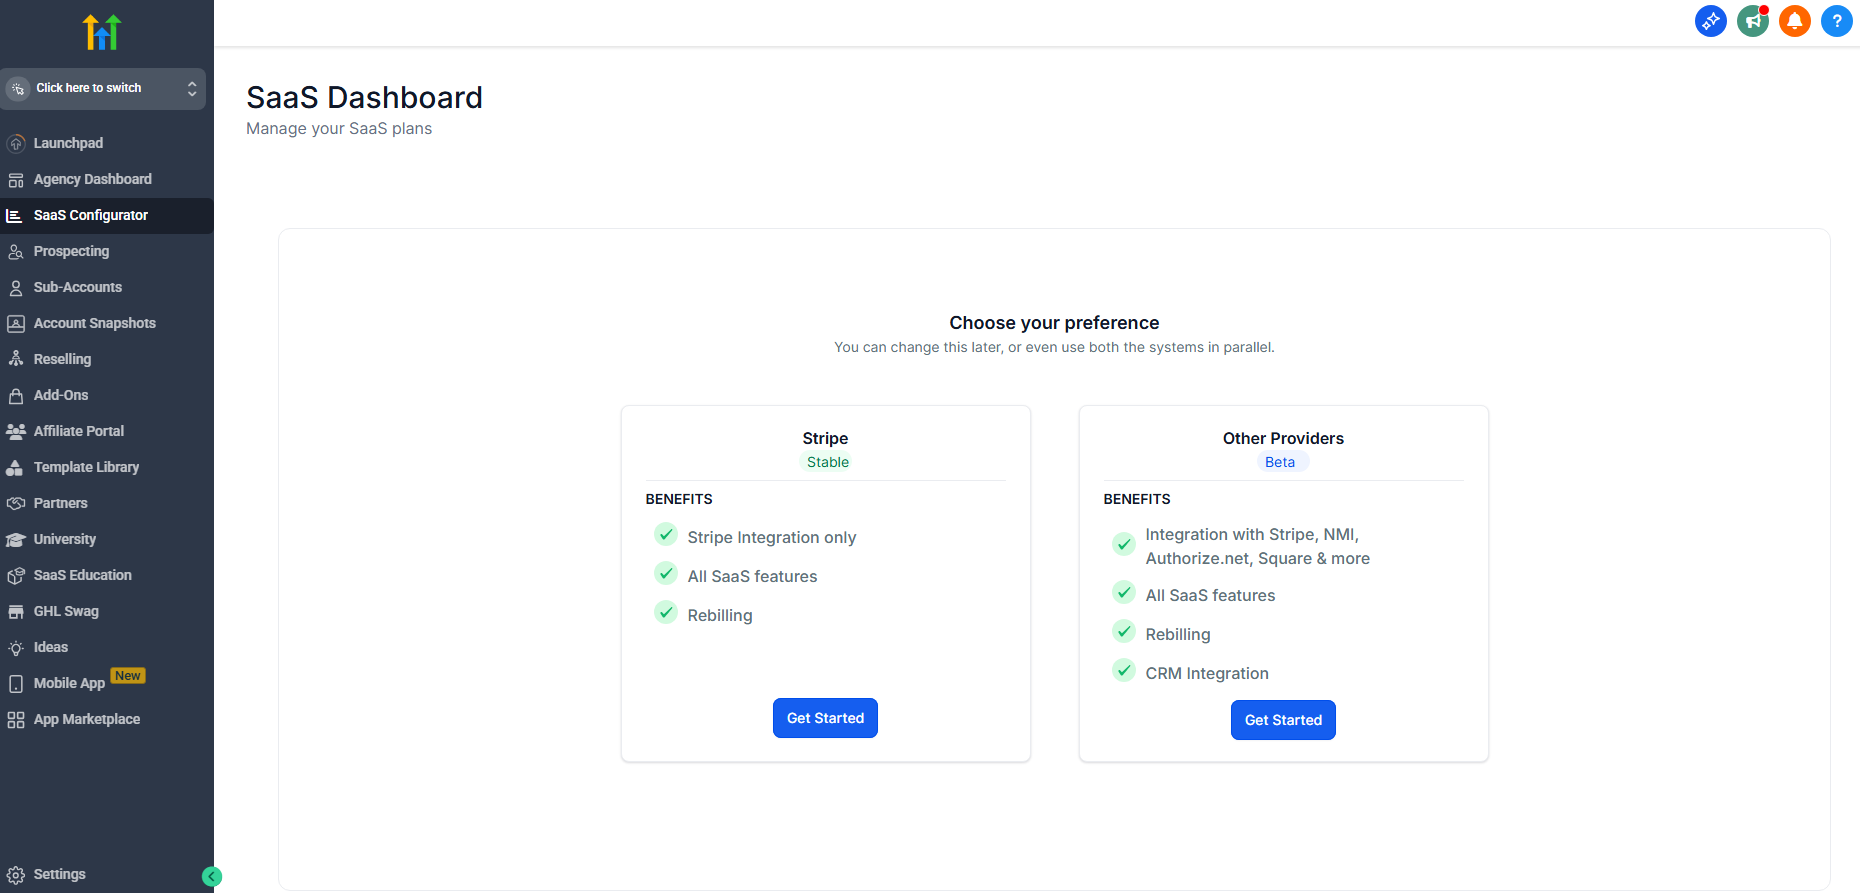Click the University graduation cap icon
The image size is (1860, 893).
16,540
